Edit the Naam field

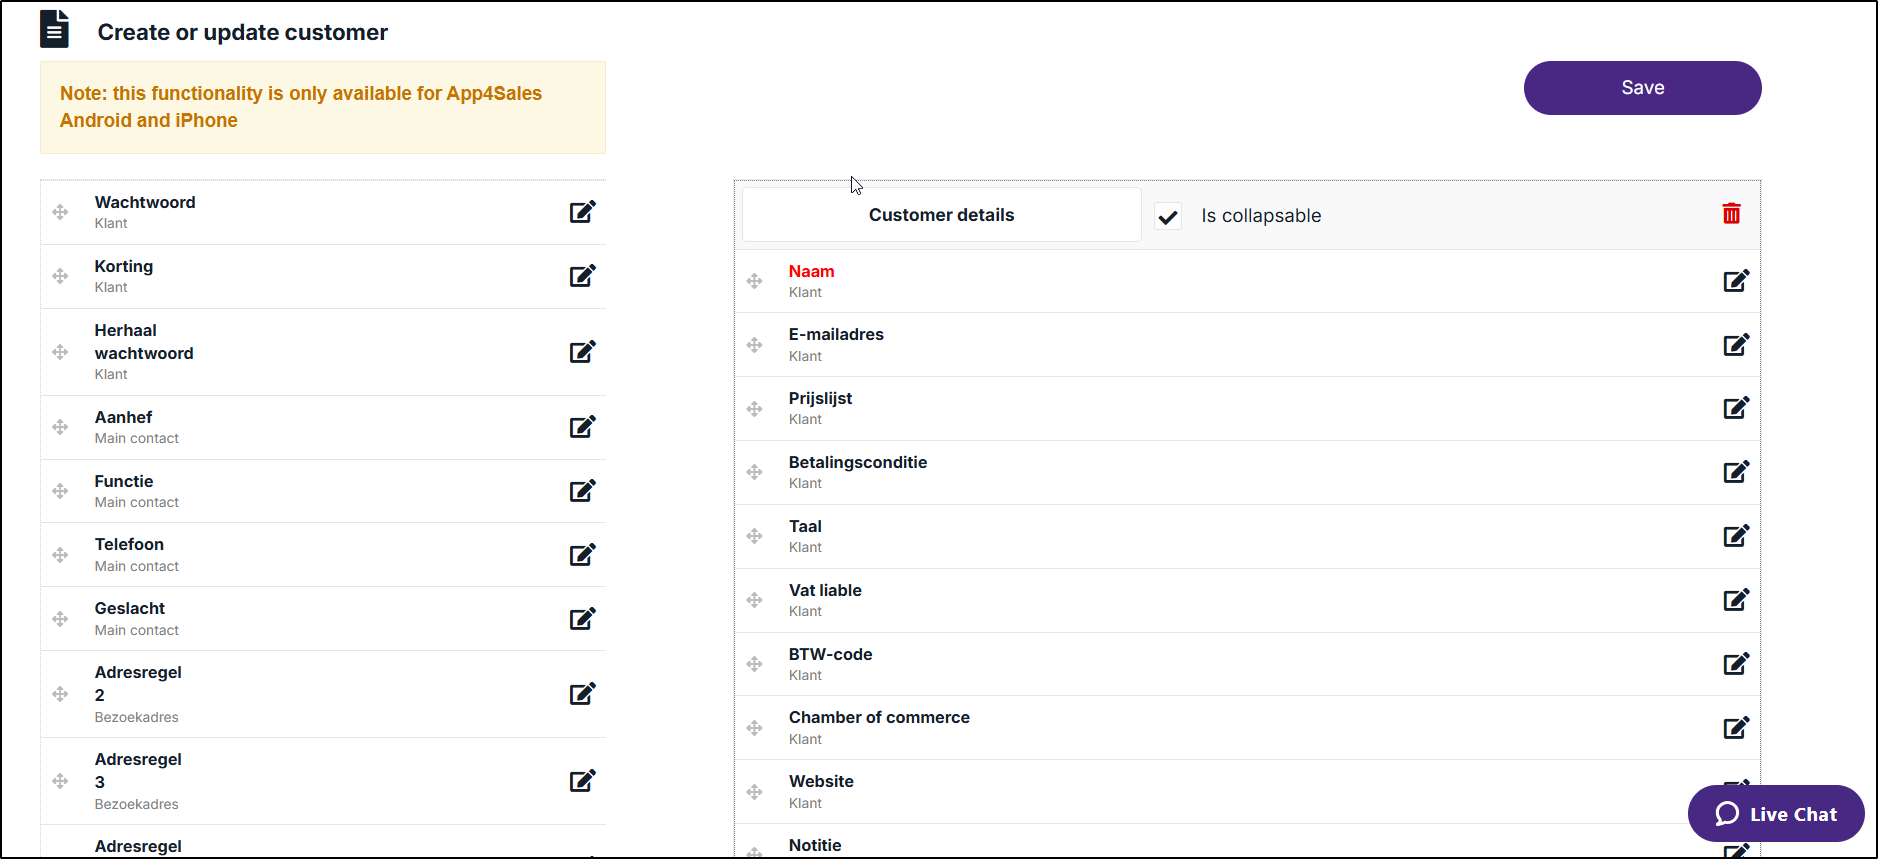pyautogui.click(x=1736, y=281)
